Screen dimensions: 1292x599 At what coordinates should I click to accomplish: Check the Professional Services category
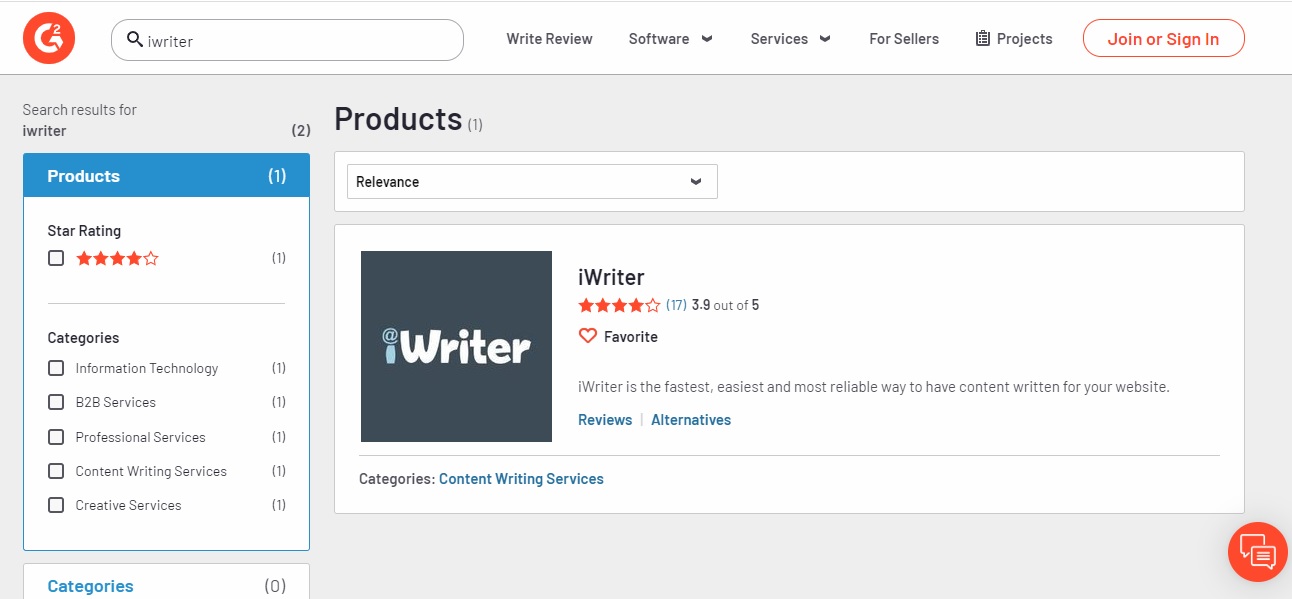point(56,437)
